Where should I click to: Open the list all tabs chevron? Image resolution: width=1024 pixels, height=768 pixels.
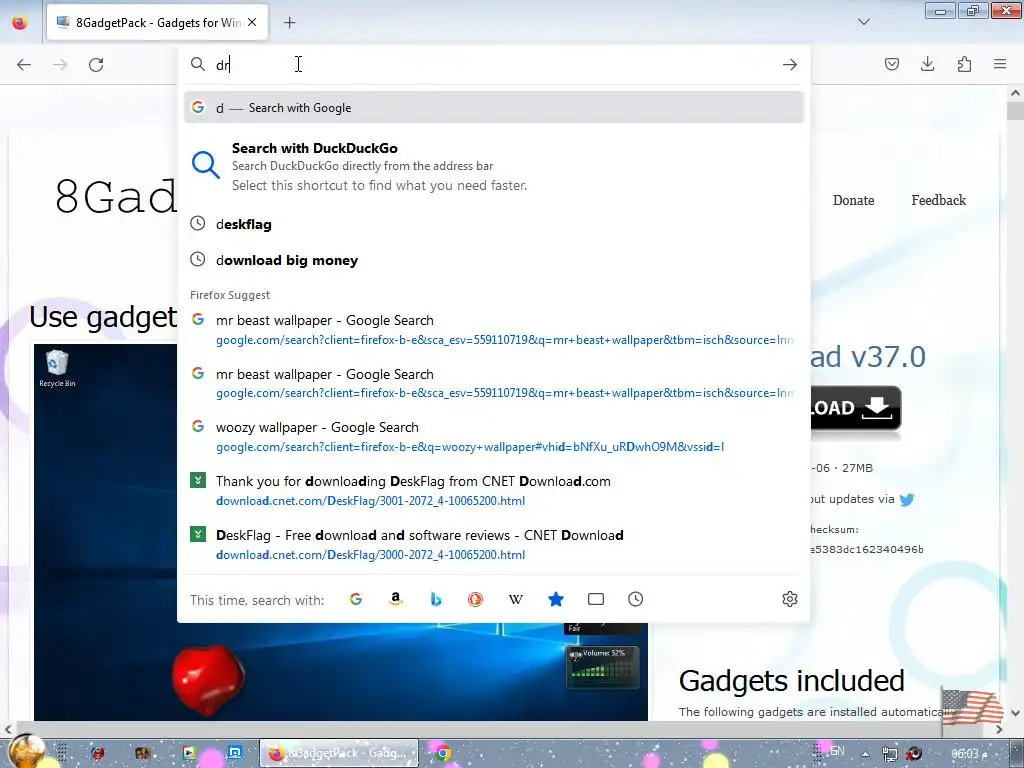pos(863,22)
